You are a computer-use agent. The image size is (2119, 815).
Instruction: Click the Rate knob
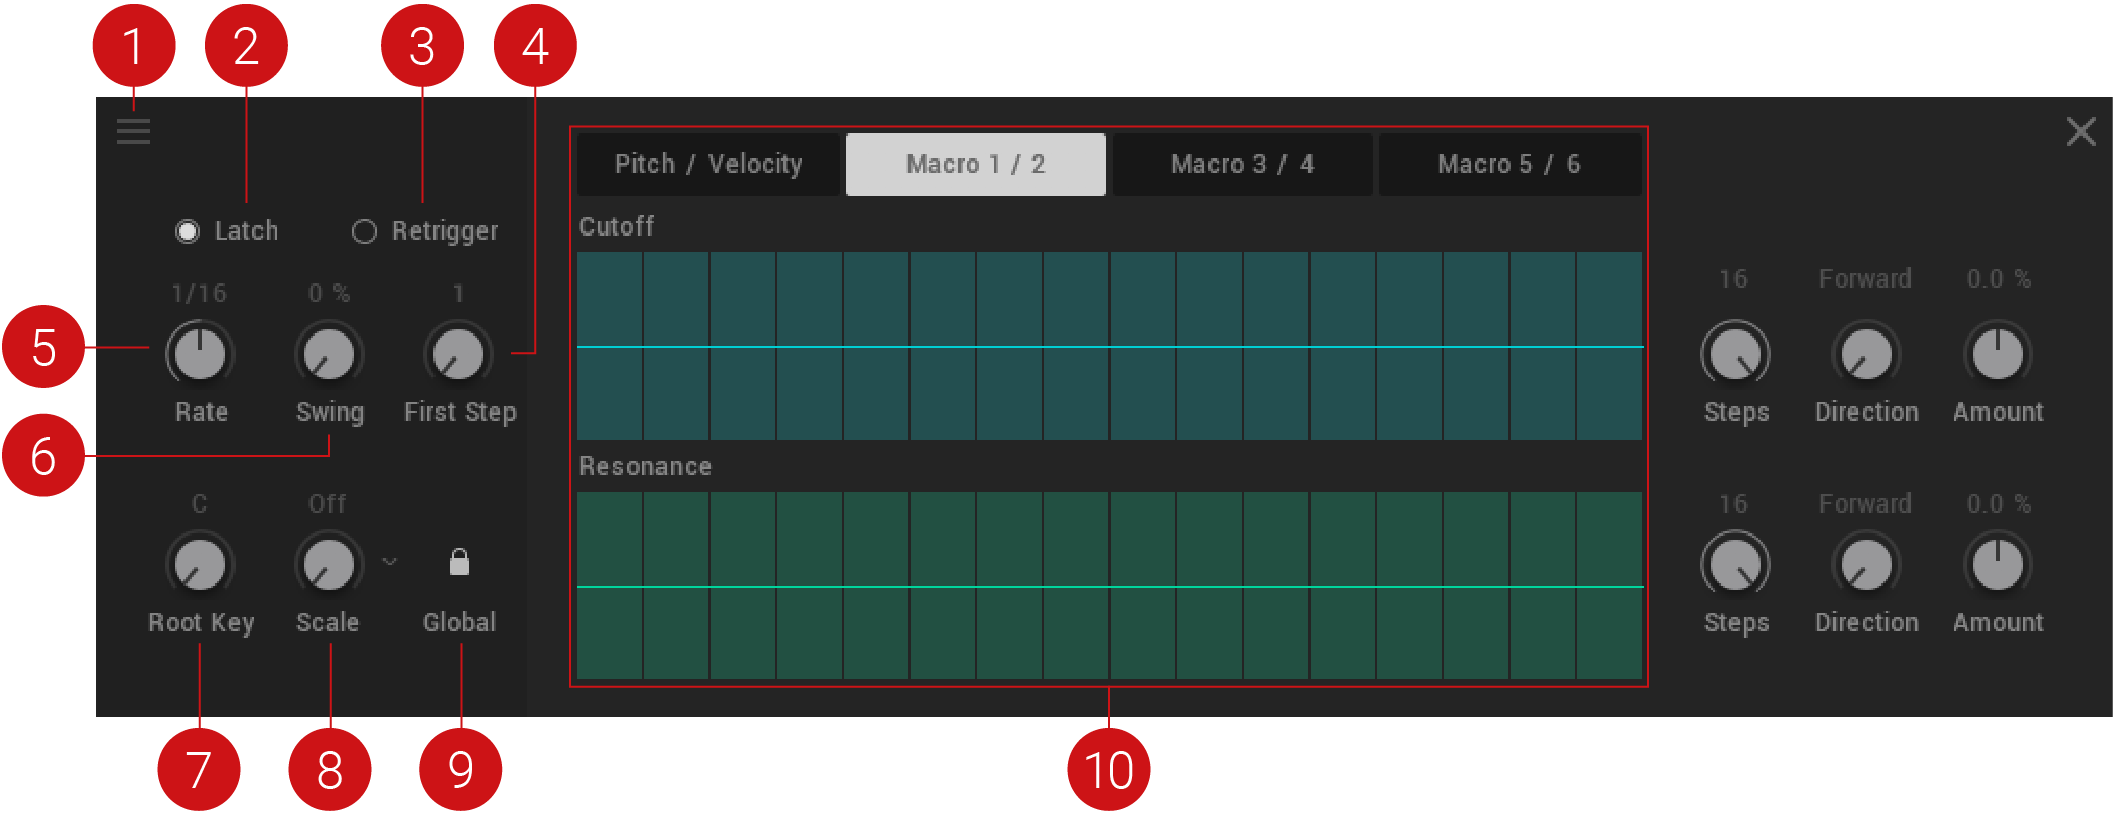pos(200,354)
